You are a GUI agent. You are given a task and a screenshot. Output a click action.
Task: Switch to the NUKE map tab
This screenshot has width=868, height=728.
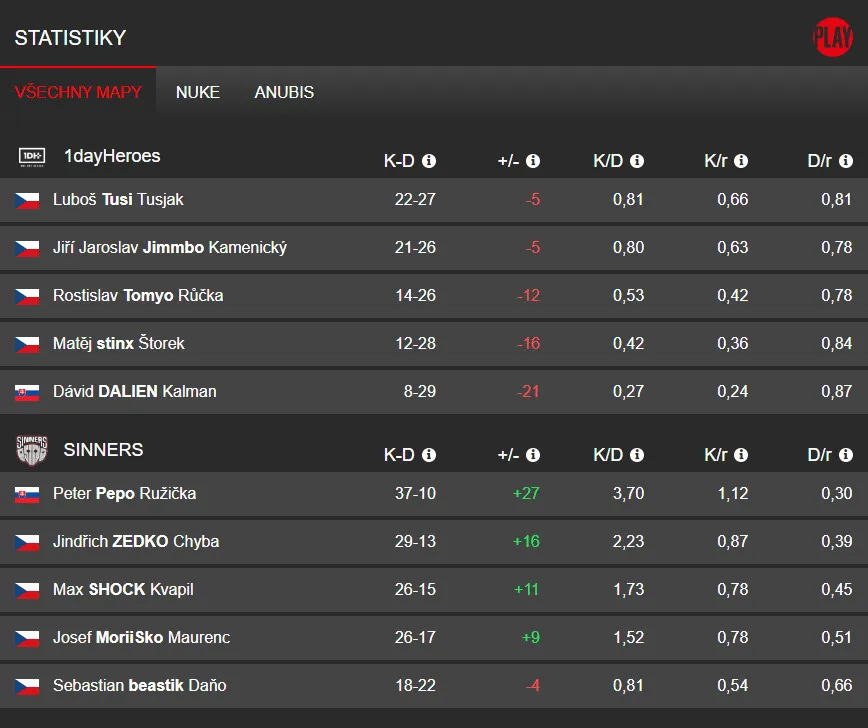pos(198,92)
